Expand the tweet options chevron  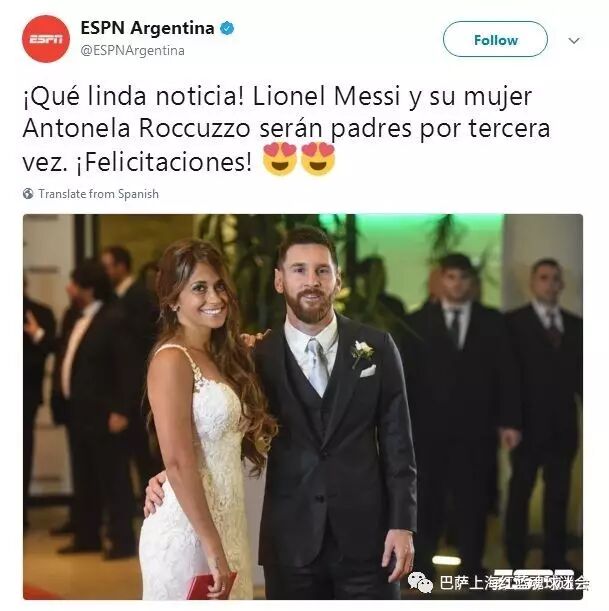[x=574, y=41]
